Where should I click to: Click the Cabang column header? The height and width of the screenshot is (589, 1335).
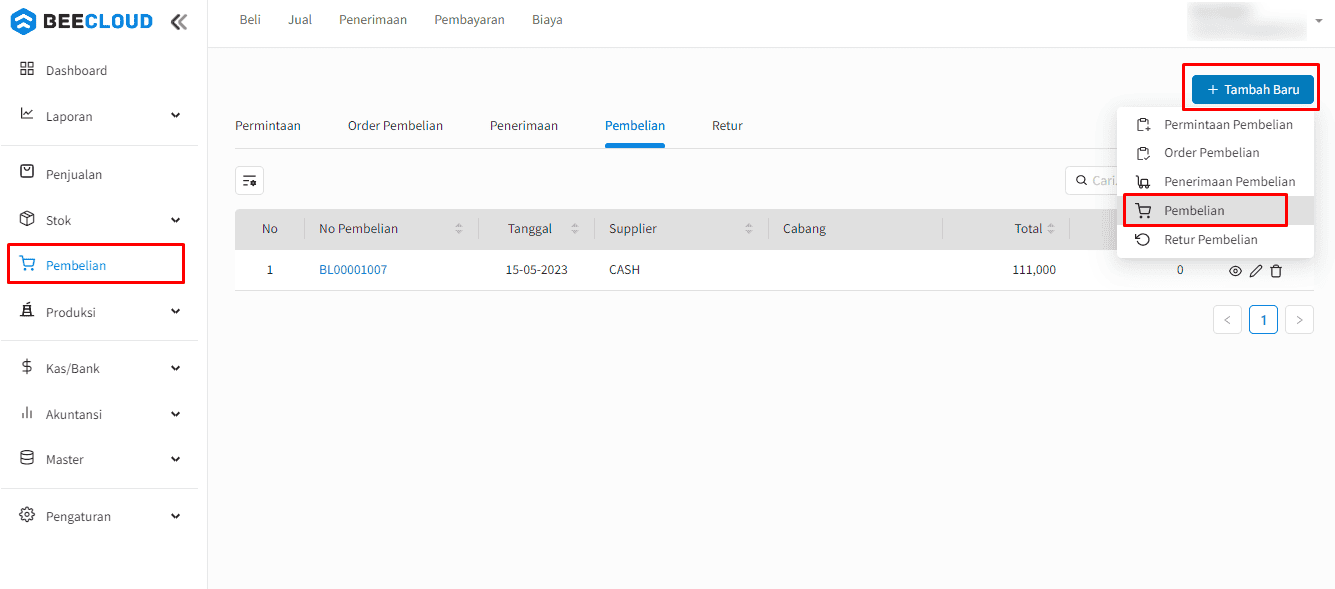coord(805,229)
